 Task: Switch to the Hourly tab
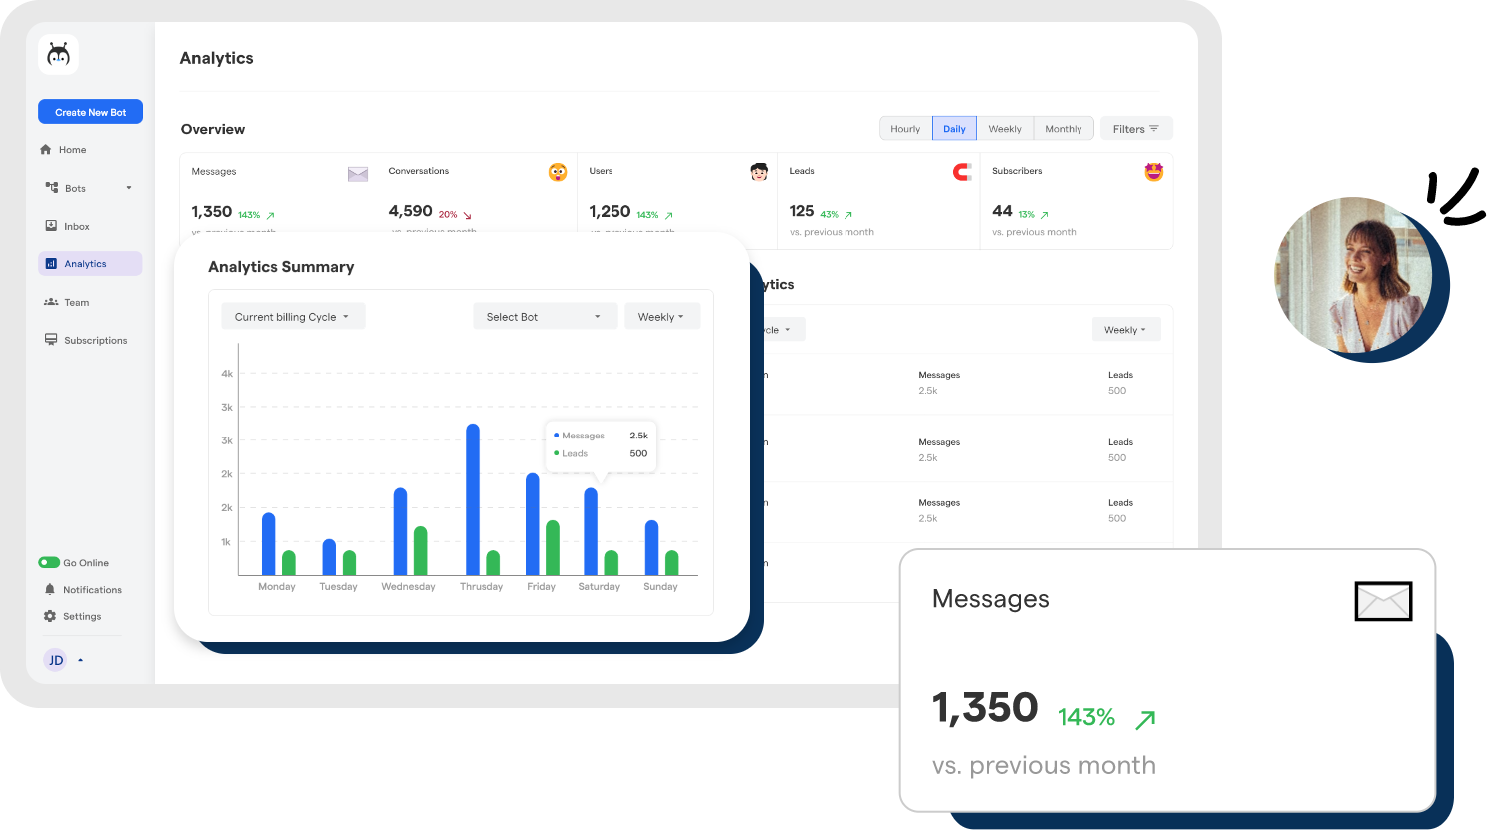904,128
